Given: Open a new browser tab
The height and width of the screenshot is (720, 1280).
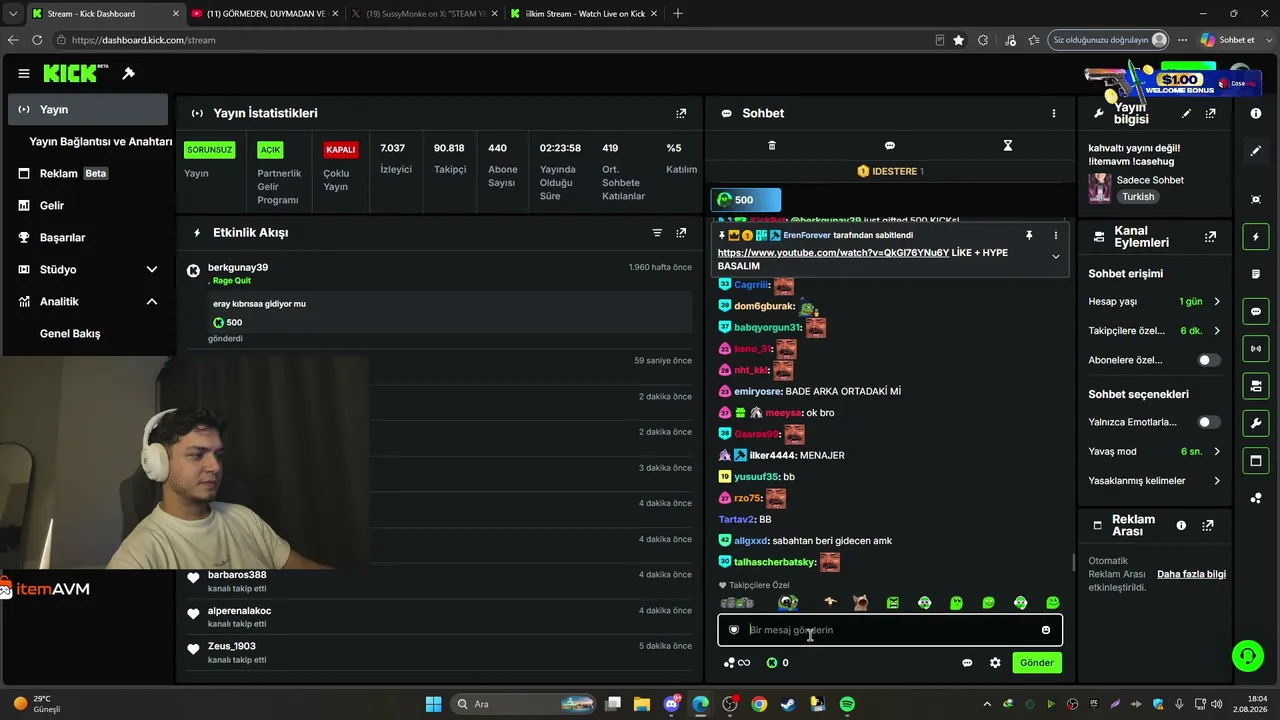Looking at the screenshot, I should point(678,14).
